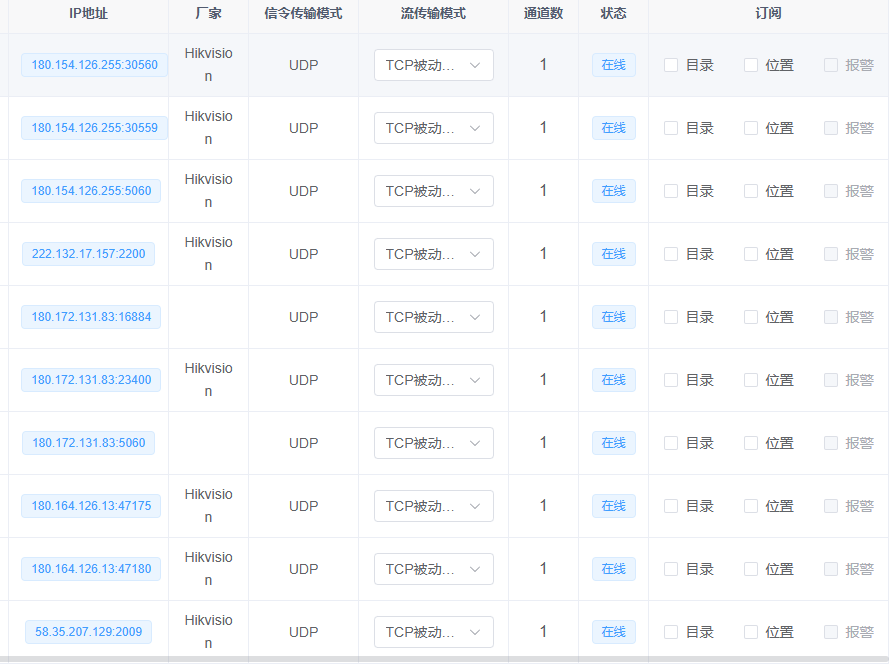The image size is (889, 664).
Task: Check 位置 for the 222.132.17.157:2200 device
Action: tap(750, 253)
